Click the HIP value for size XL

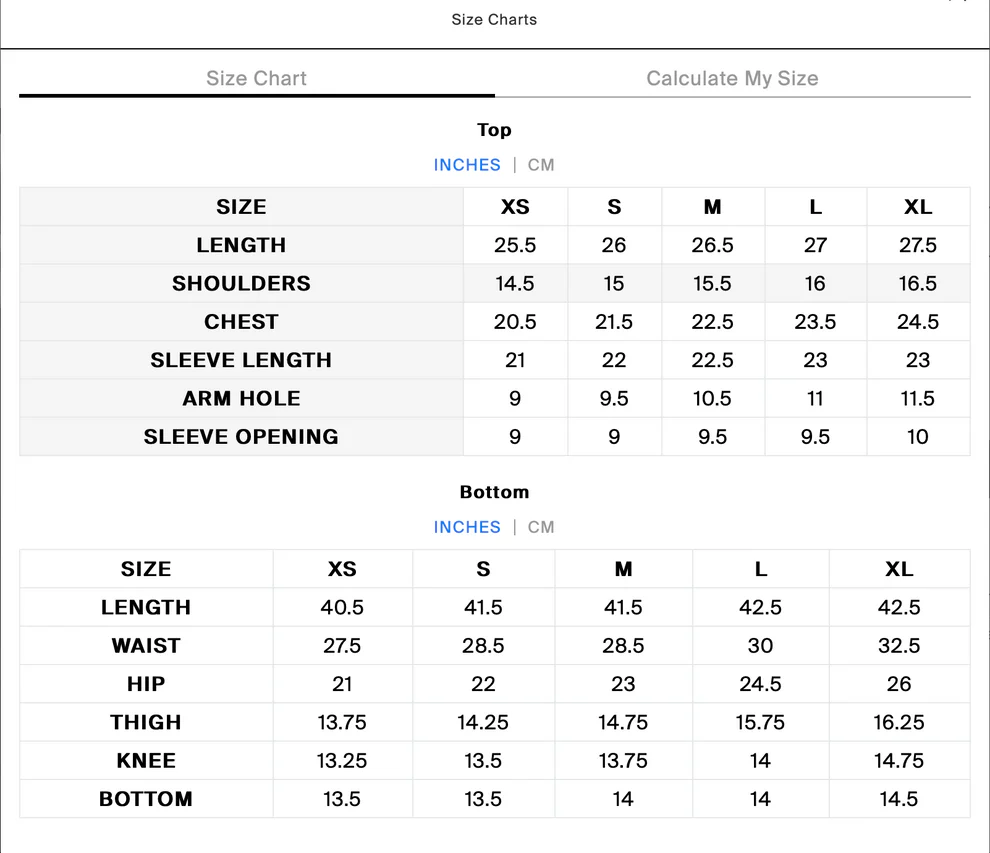coord(898,684)
